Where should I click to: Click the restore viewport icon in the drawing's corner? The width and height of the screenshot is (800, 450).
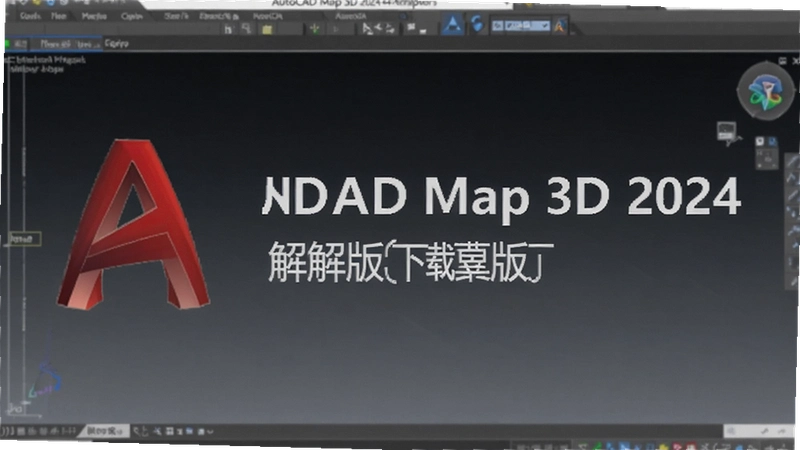point(782,61)
